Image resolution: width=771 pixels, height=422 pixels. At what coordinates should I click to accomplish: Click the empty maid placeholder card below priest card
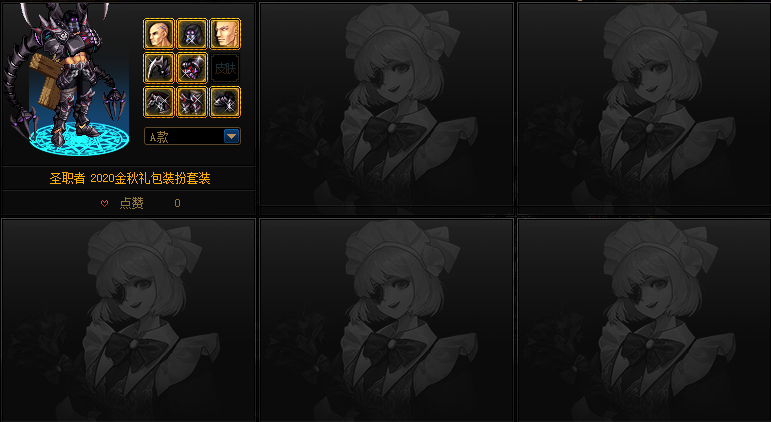pyautogui.click(x=129, y=320)
